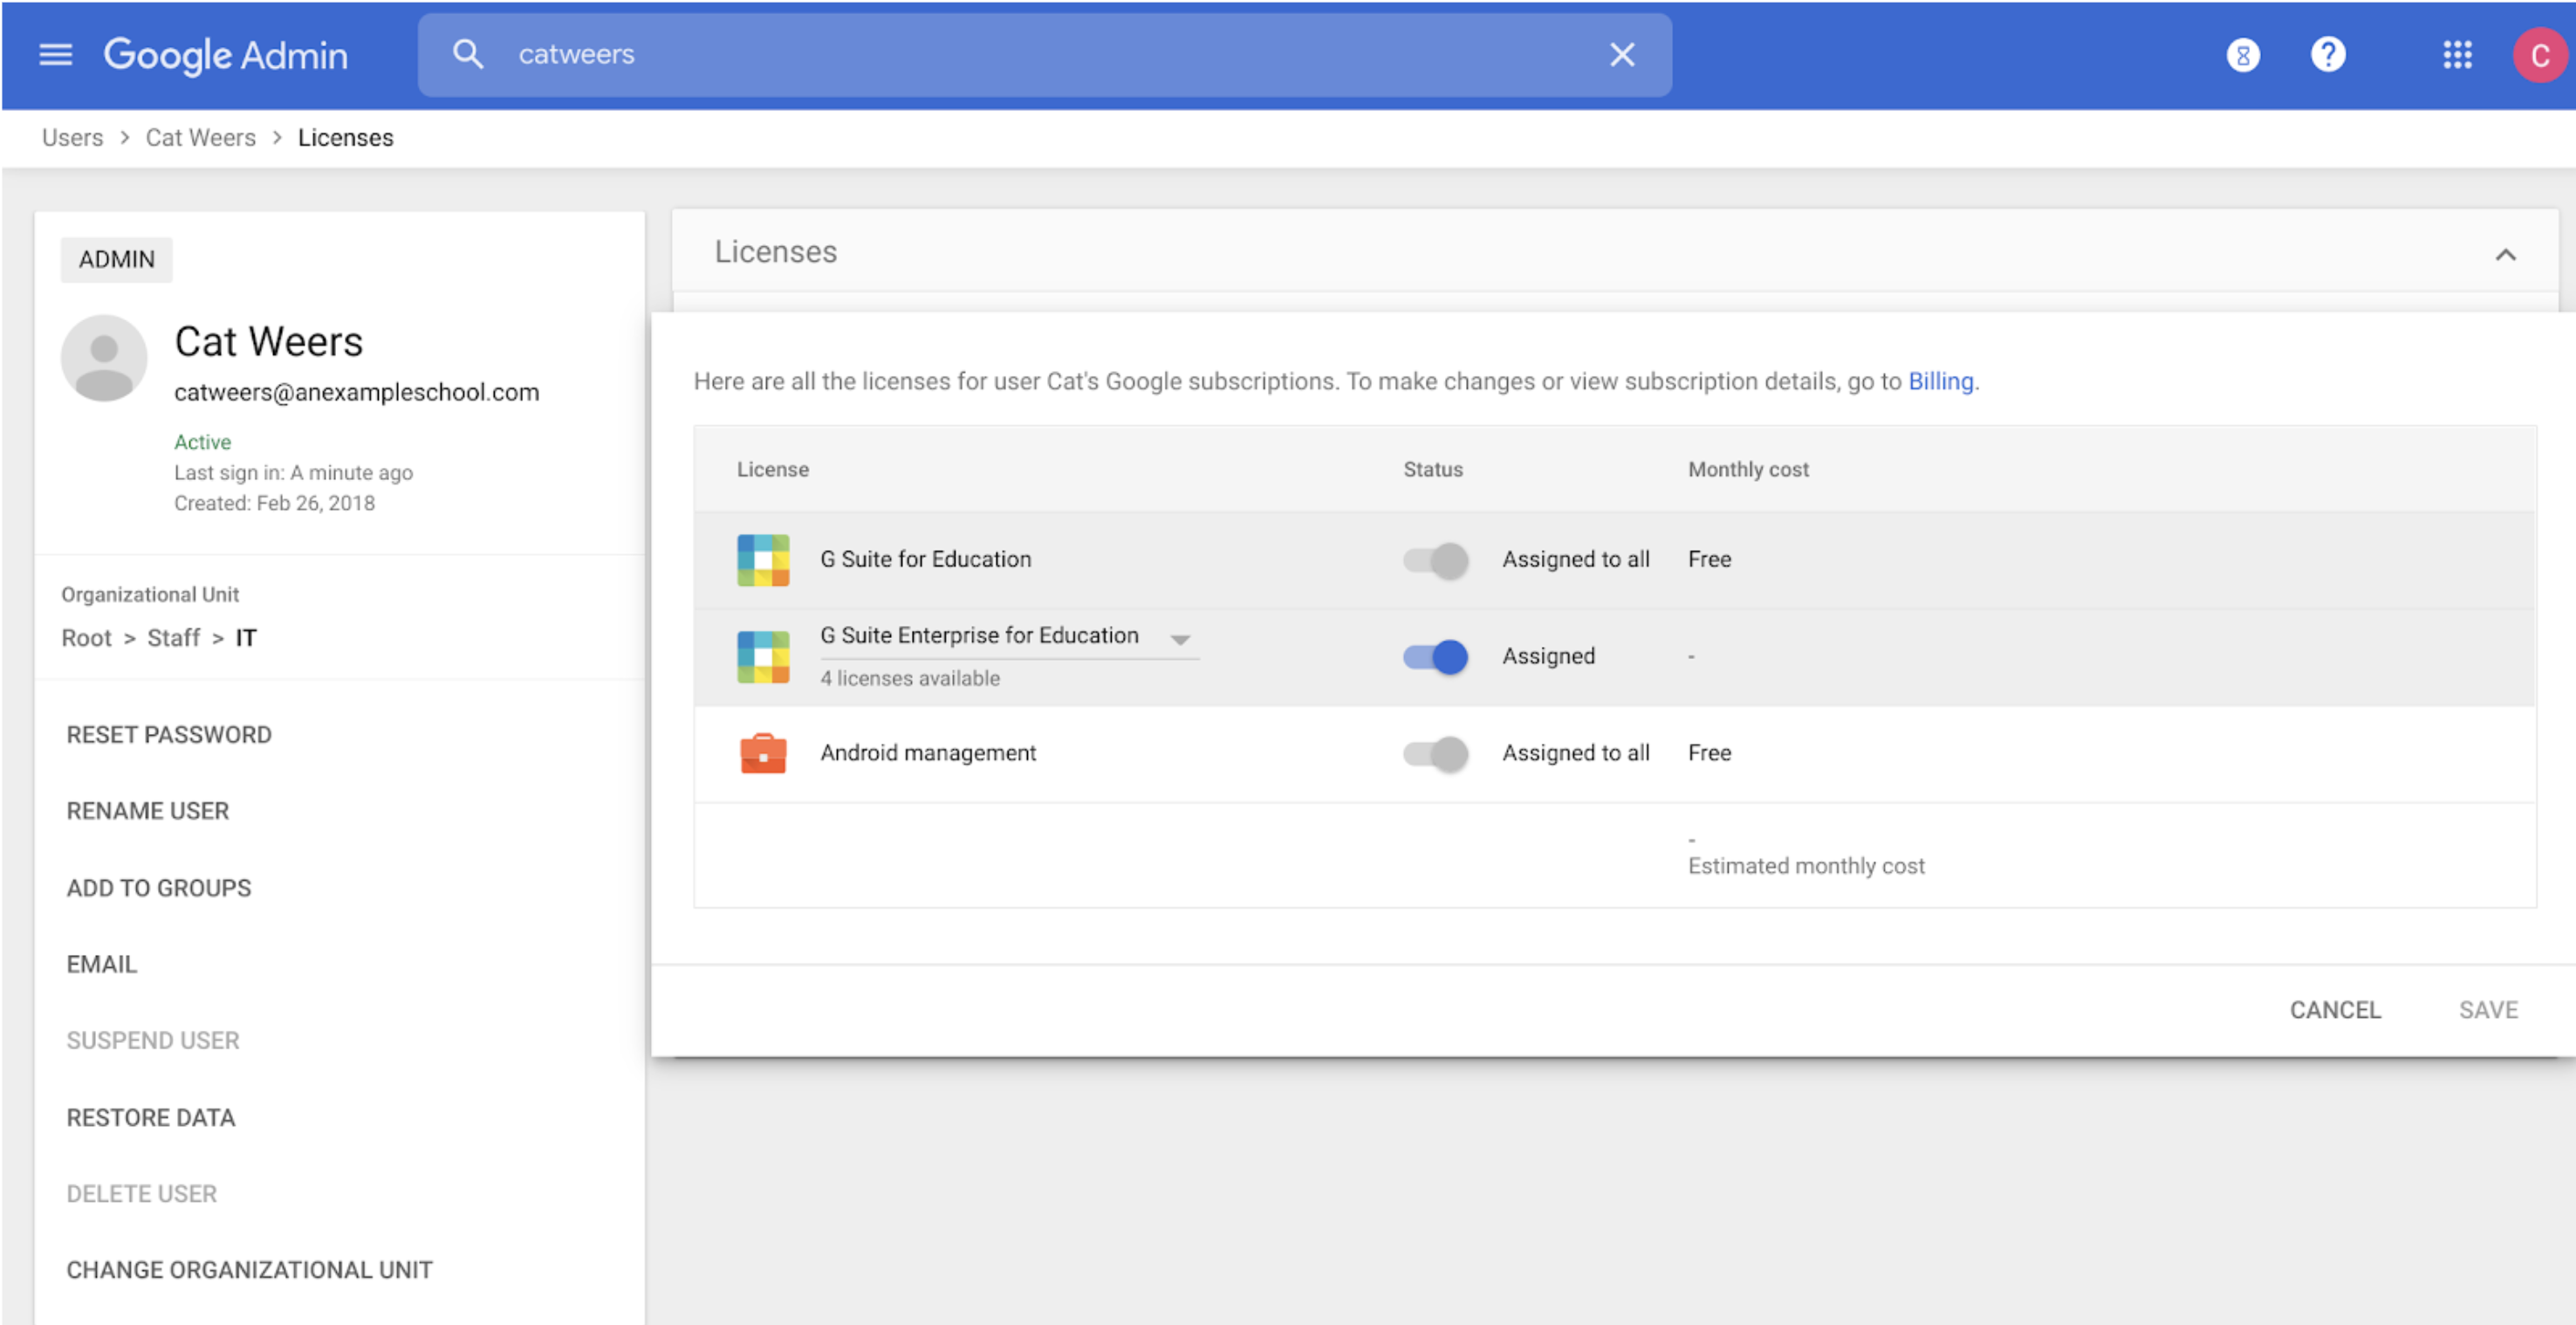Click the user avatar profile icon
This screenshot has height=1325, width=2576.
pyautogui.click(x=2540, y=54)
